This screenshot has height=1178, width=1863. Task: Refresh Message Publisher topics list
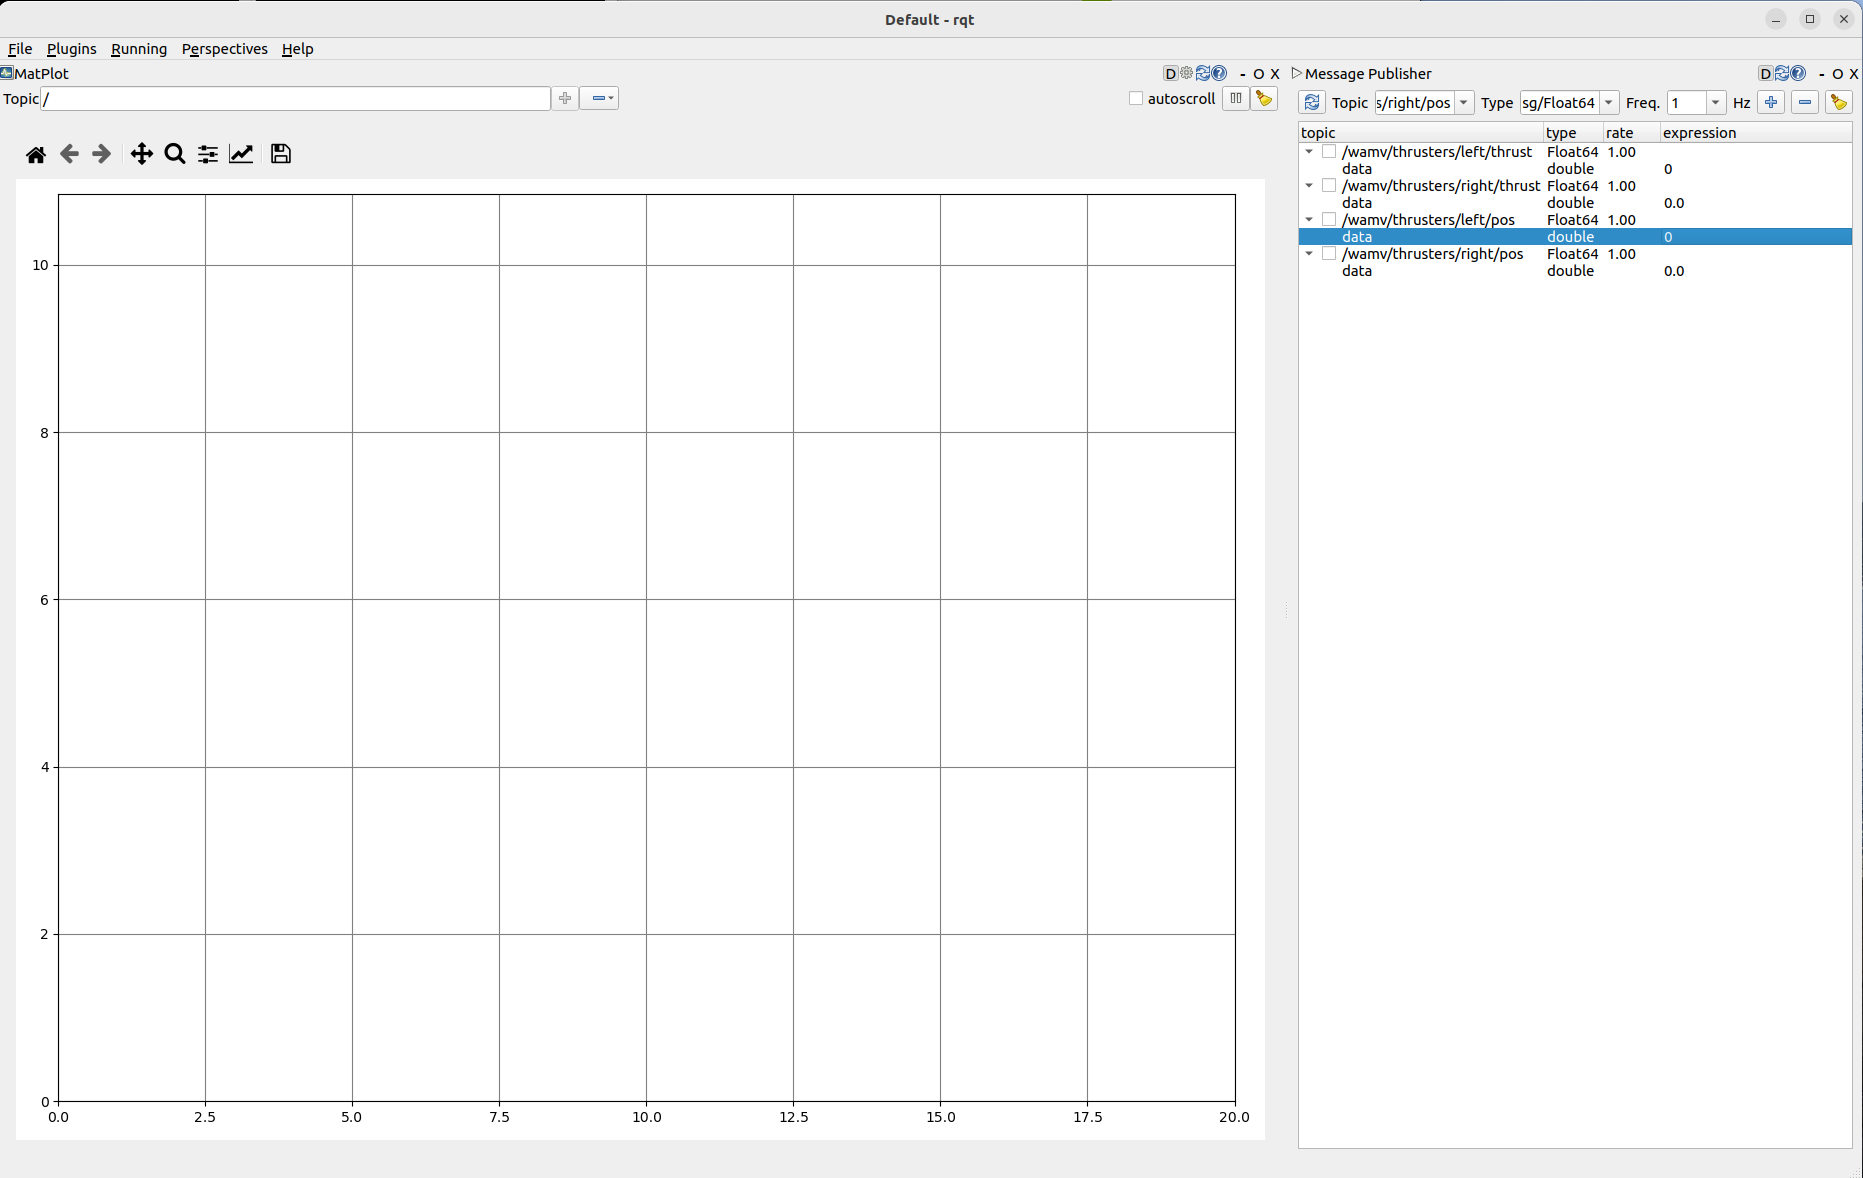click(x=1312, y=102)
